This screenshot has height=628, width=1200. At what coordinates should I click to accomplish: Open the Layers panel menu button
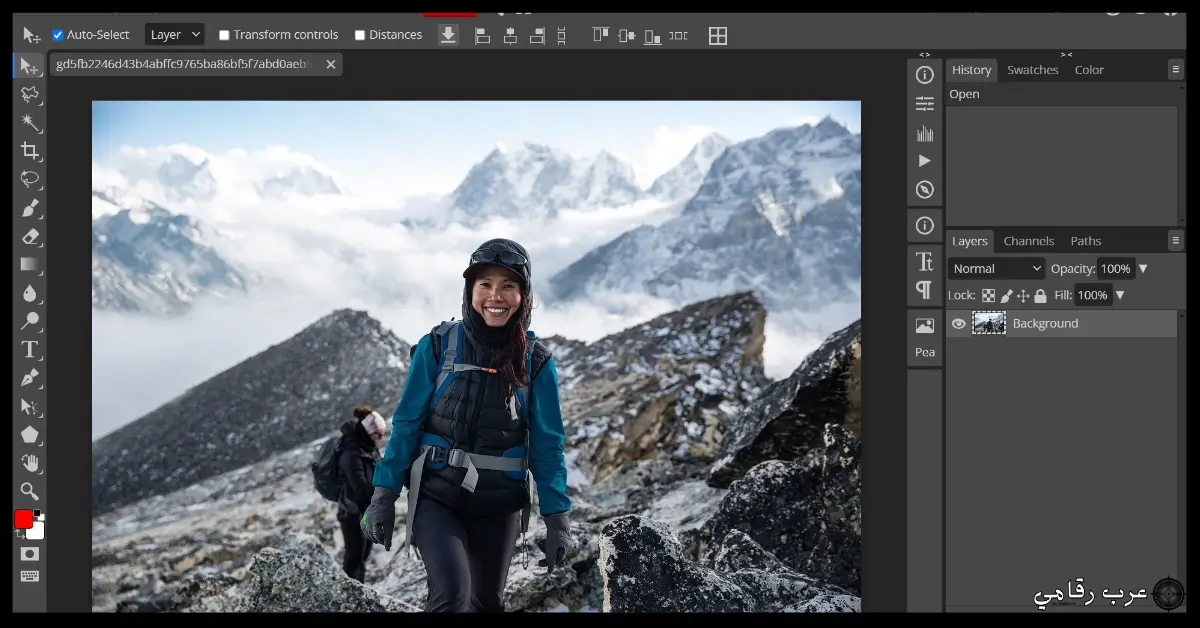point(1174,240)
